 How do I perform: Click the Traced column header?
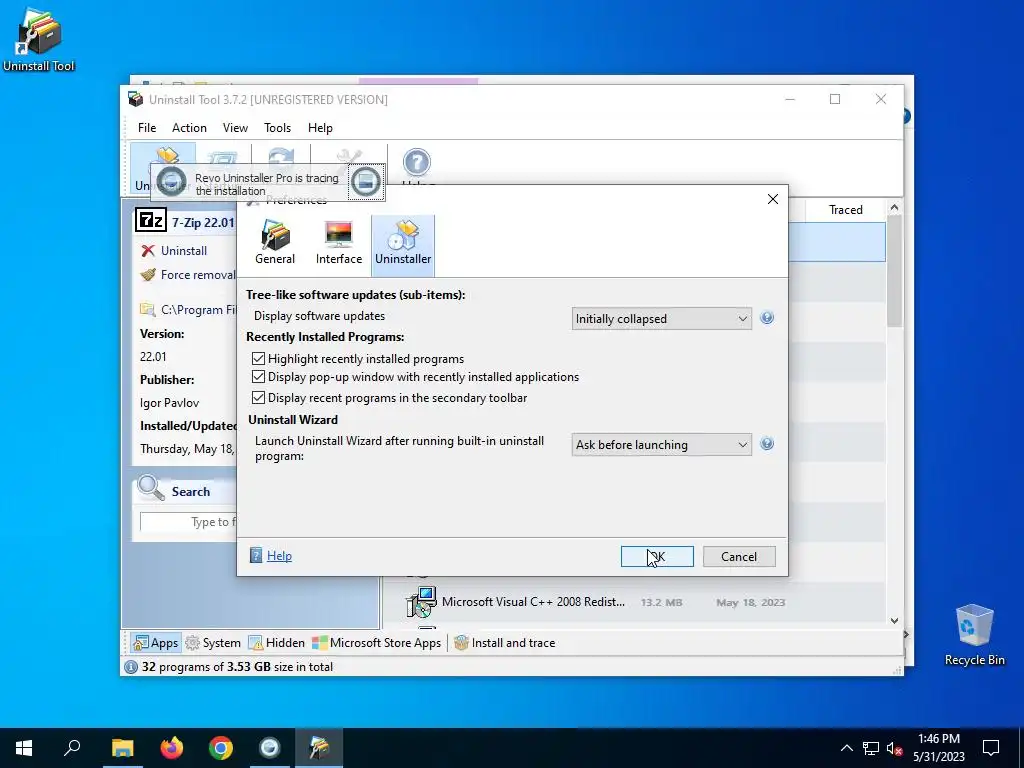click(846, 210)
